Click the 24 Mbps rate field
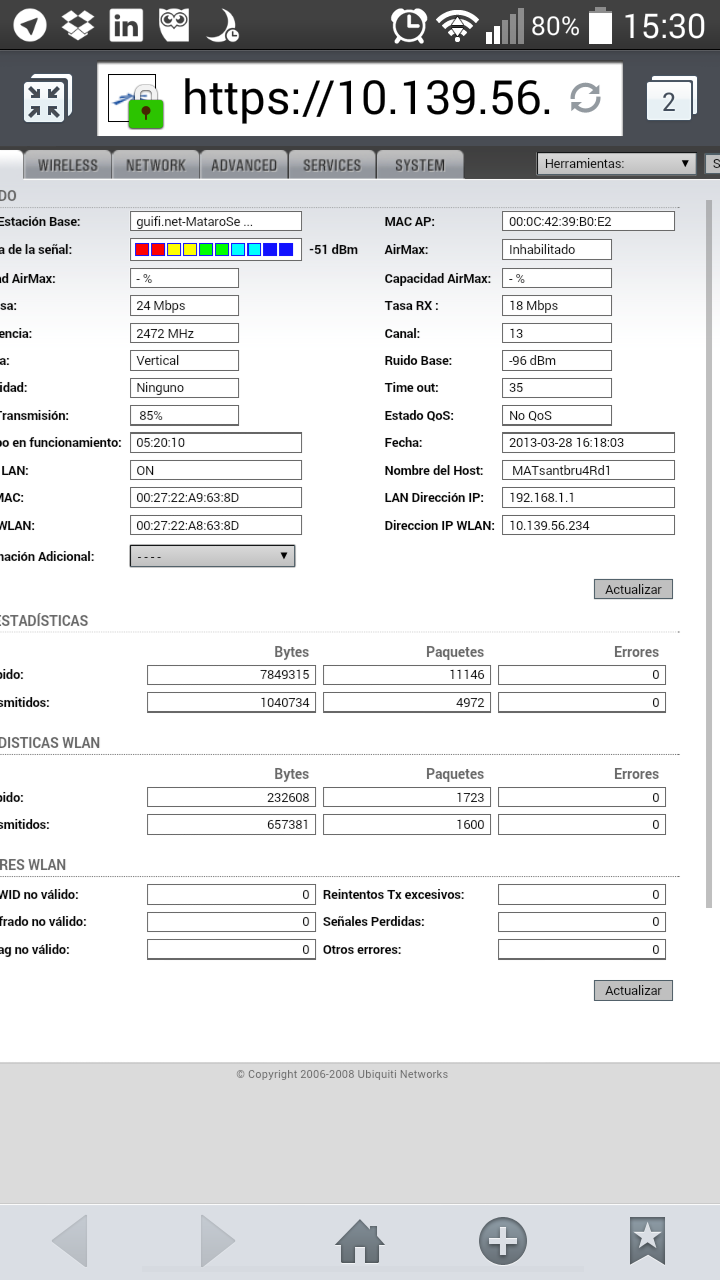 pyautogui.click(x=184, y=305)
